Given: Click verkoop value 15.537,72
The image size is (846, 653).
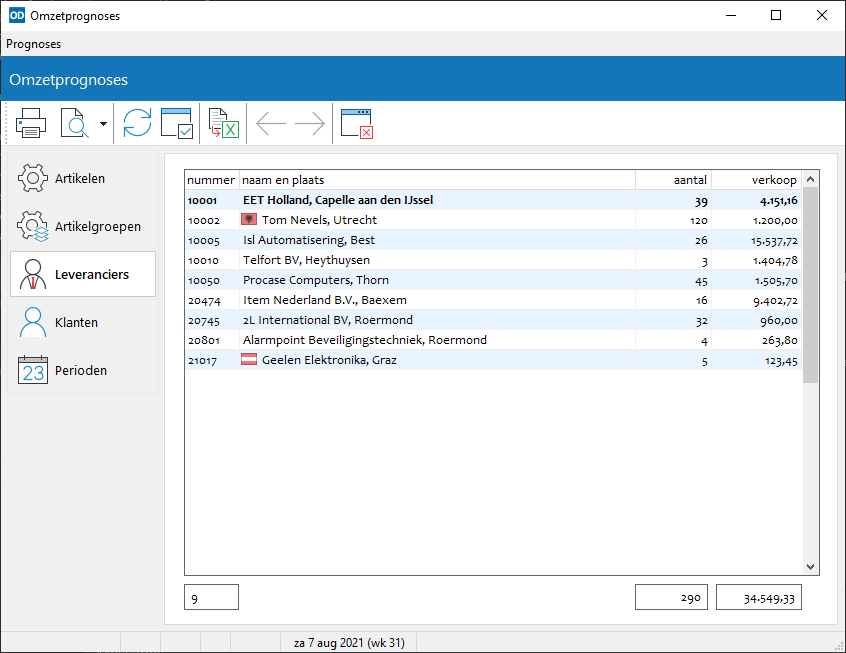Looking at the screenshot, I should click(x=774, y=241).
